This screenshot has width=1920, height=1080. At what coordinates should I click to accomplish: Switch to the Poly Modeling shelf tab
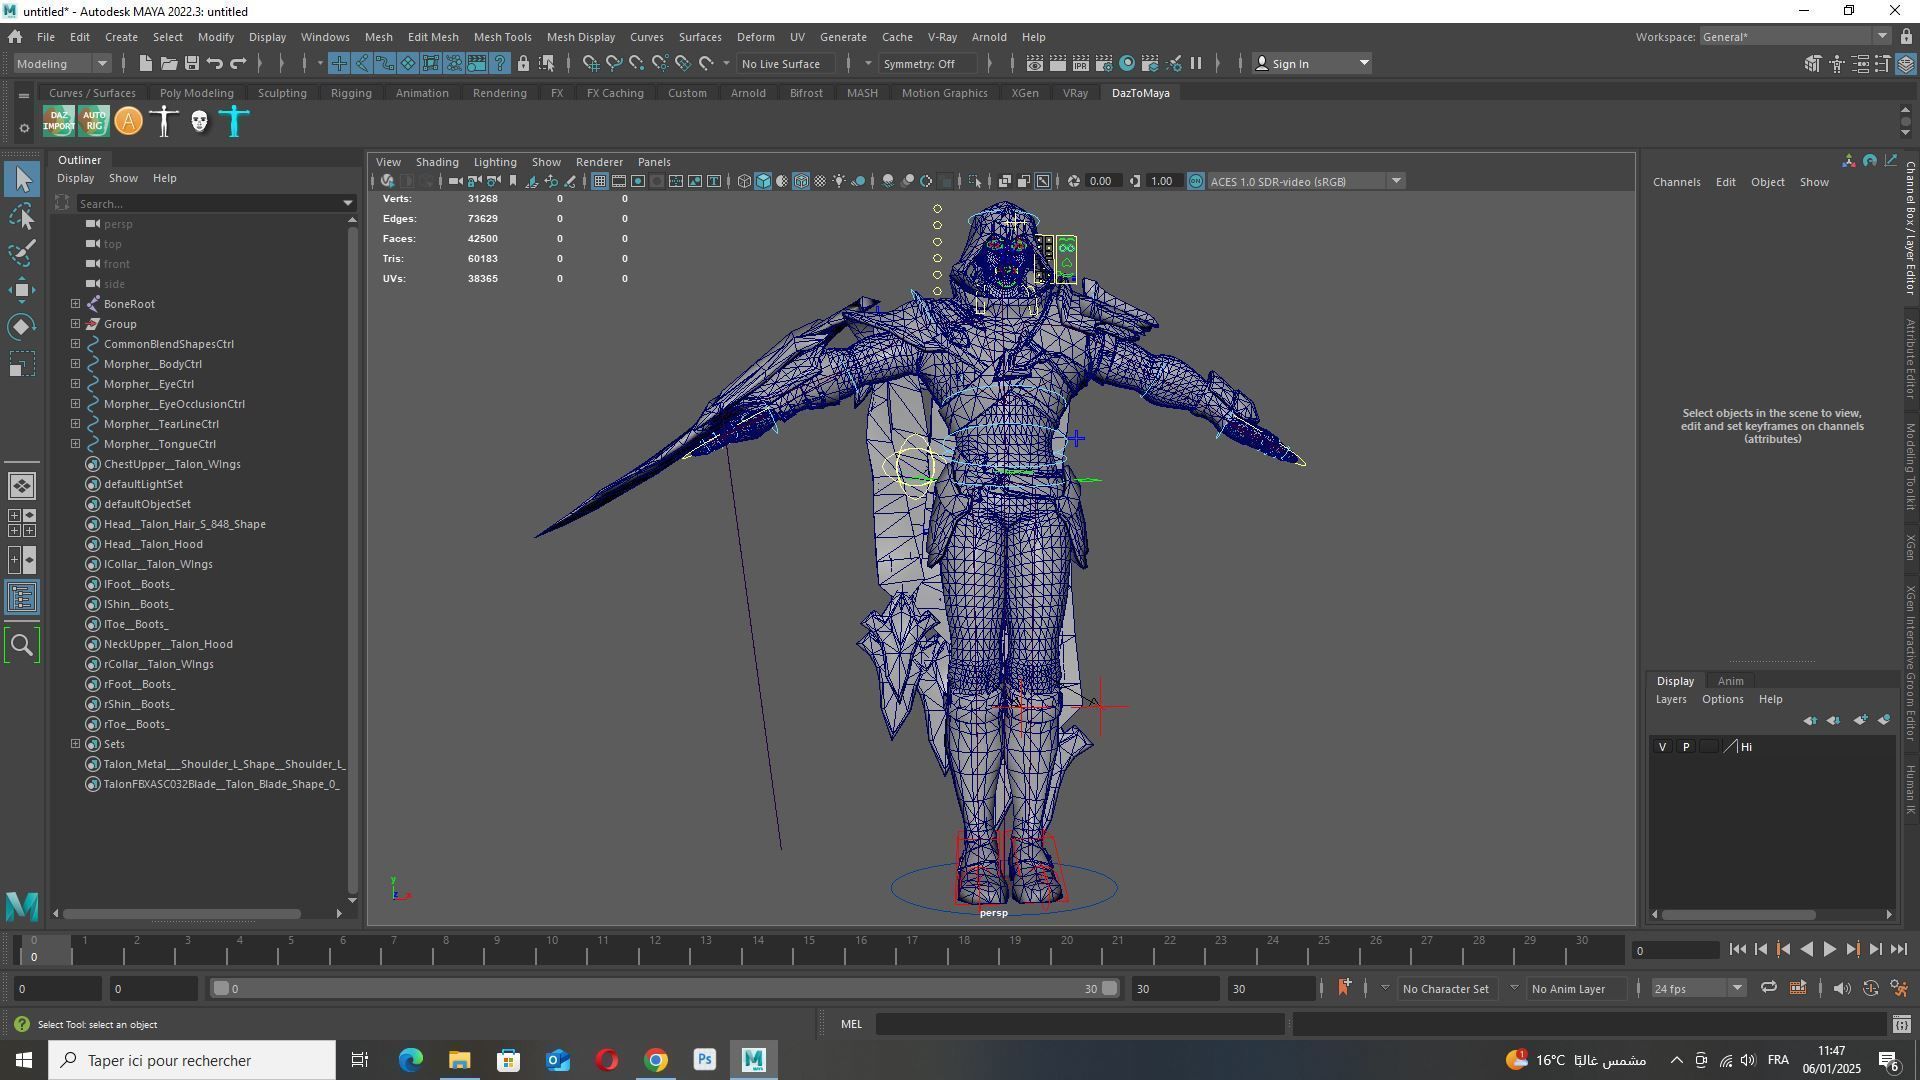[196, 93]
